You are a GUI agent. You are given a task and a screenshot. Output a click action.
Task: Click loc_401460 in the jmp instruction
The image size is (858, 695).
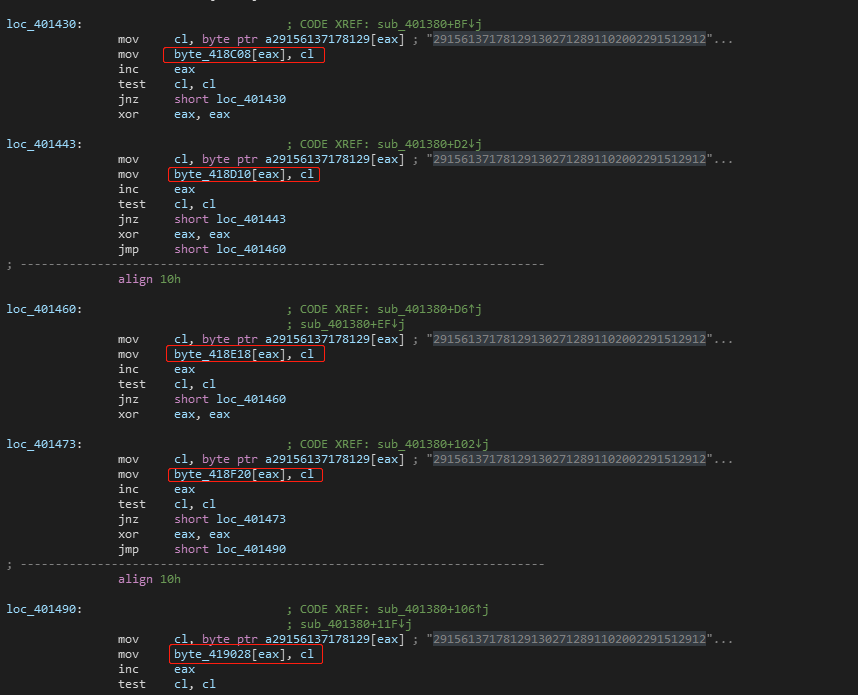pyautogui.click(x=251, y=249)
